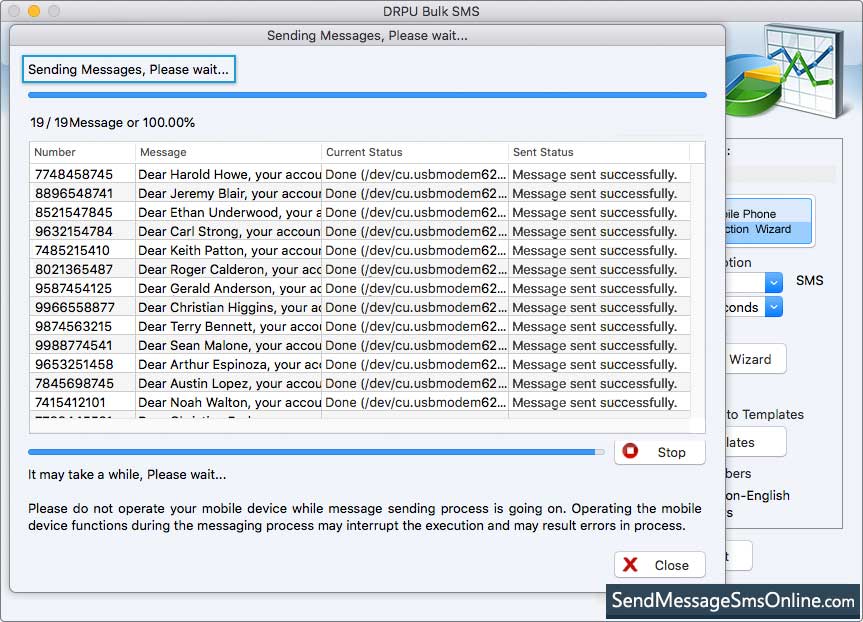Click message cell Dear Noah Walton
The image size is (863, 622).
coord(228,402)
